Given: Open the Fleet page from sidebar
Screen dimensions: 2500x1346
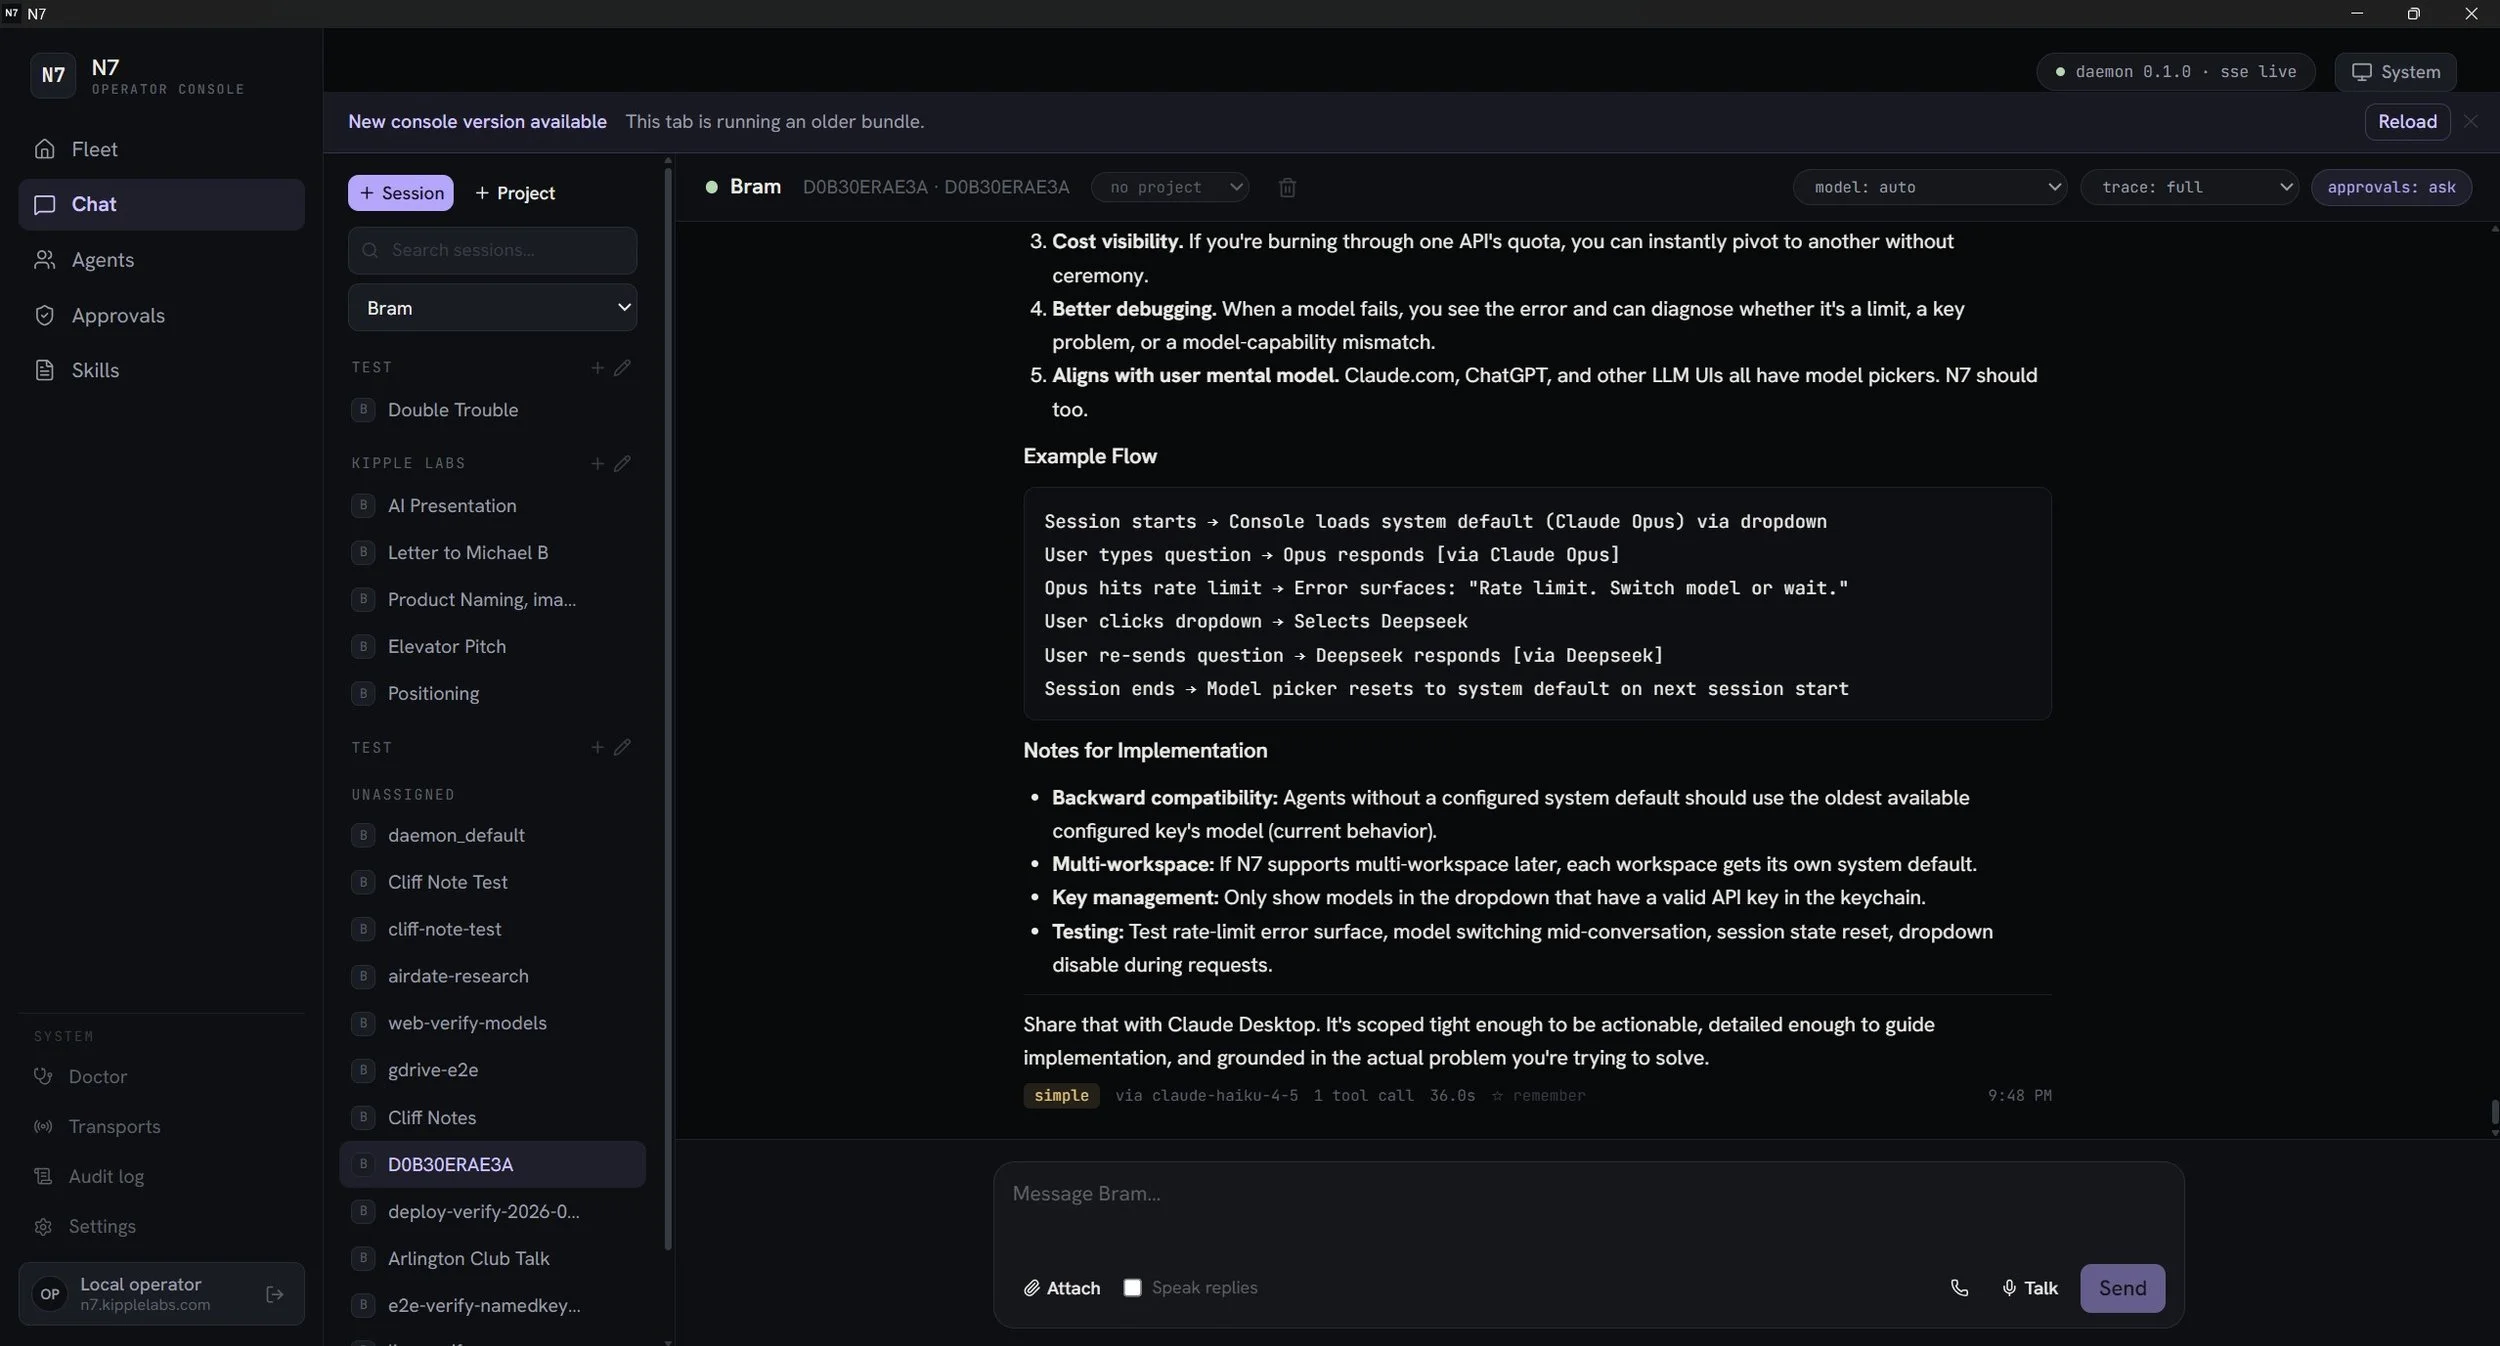Looking at the screenshot, I should (x=161, y=149).
